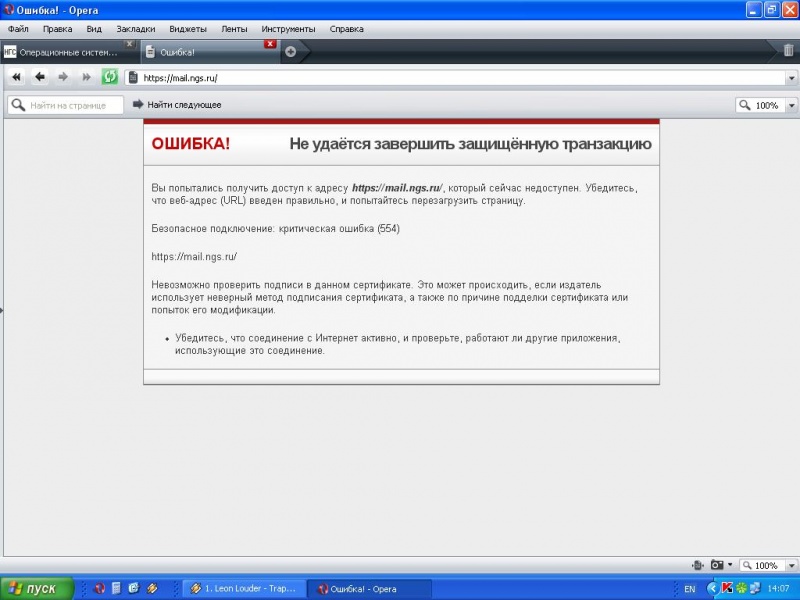This screenshot has height=600, width=800.
Task: Open the 'Инструменты' menu
Action: pos(288,29)
